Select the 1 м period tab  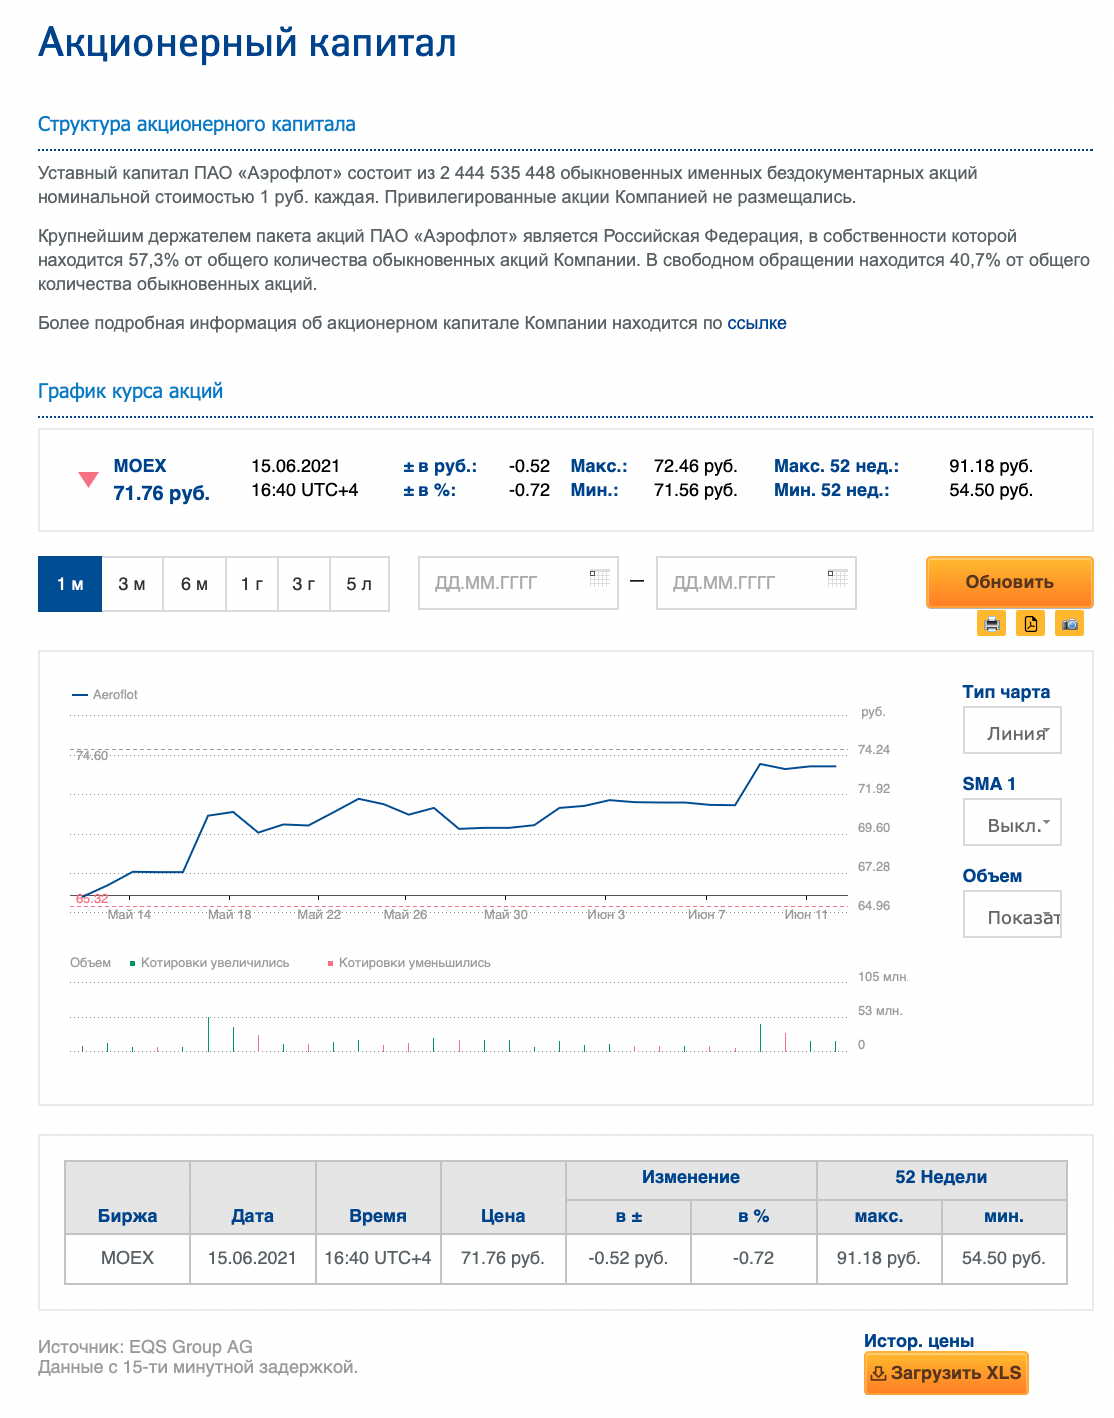[70, 584]
